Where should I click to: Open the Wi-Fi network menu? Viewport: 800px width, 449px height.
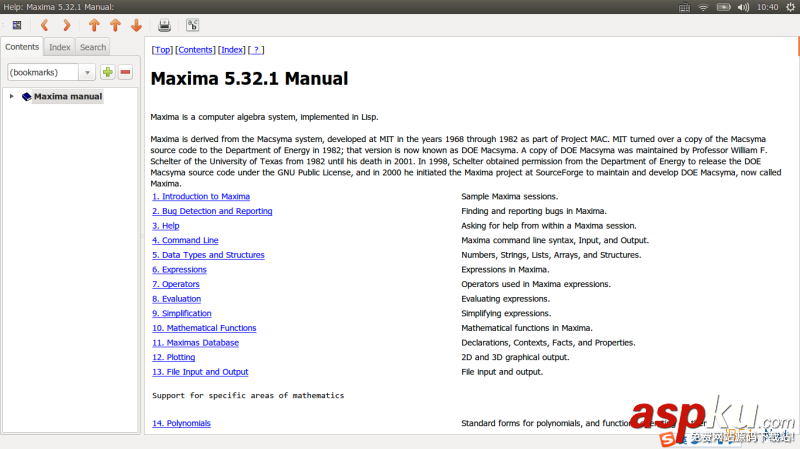704,7
